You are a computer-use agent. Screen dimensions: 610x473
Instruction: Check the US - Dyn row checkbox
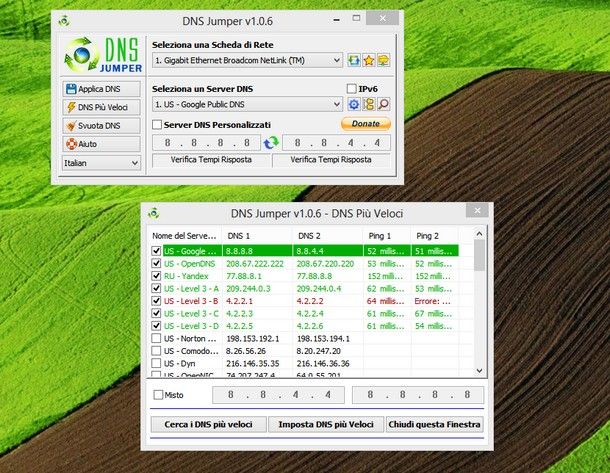[156, 363]
